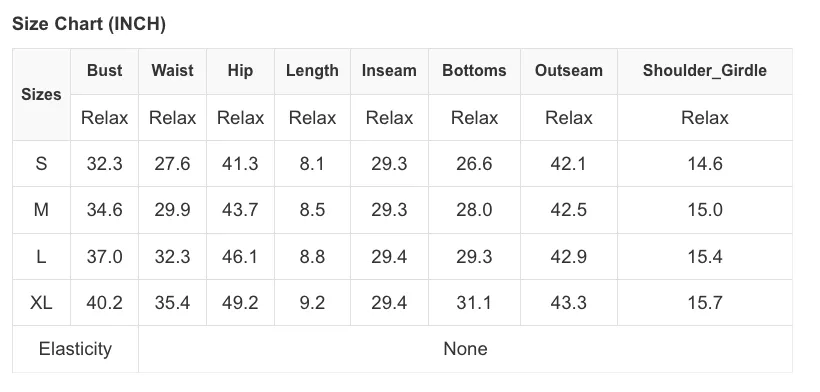Image resolution: width=820 pixels, height=392 pixels.
Task: Click the 28.0 bottoms value for M
Action: click(474, 210)
